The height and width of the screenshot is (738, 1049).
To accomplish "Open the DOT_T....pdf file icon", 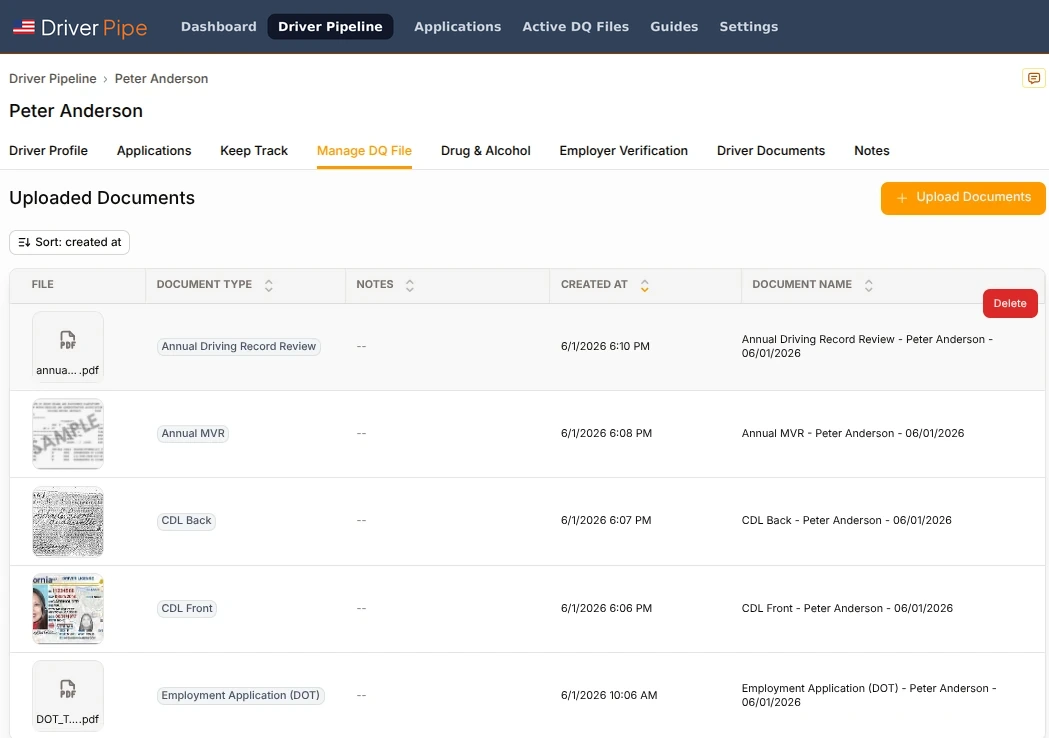I will [x=68, y=696].
